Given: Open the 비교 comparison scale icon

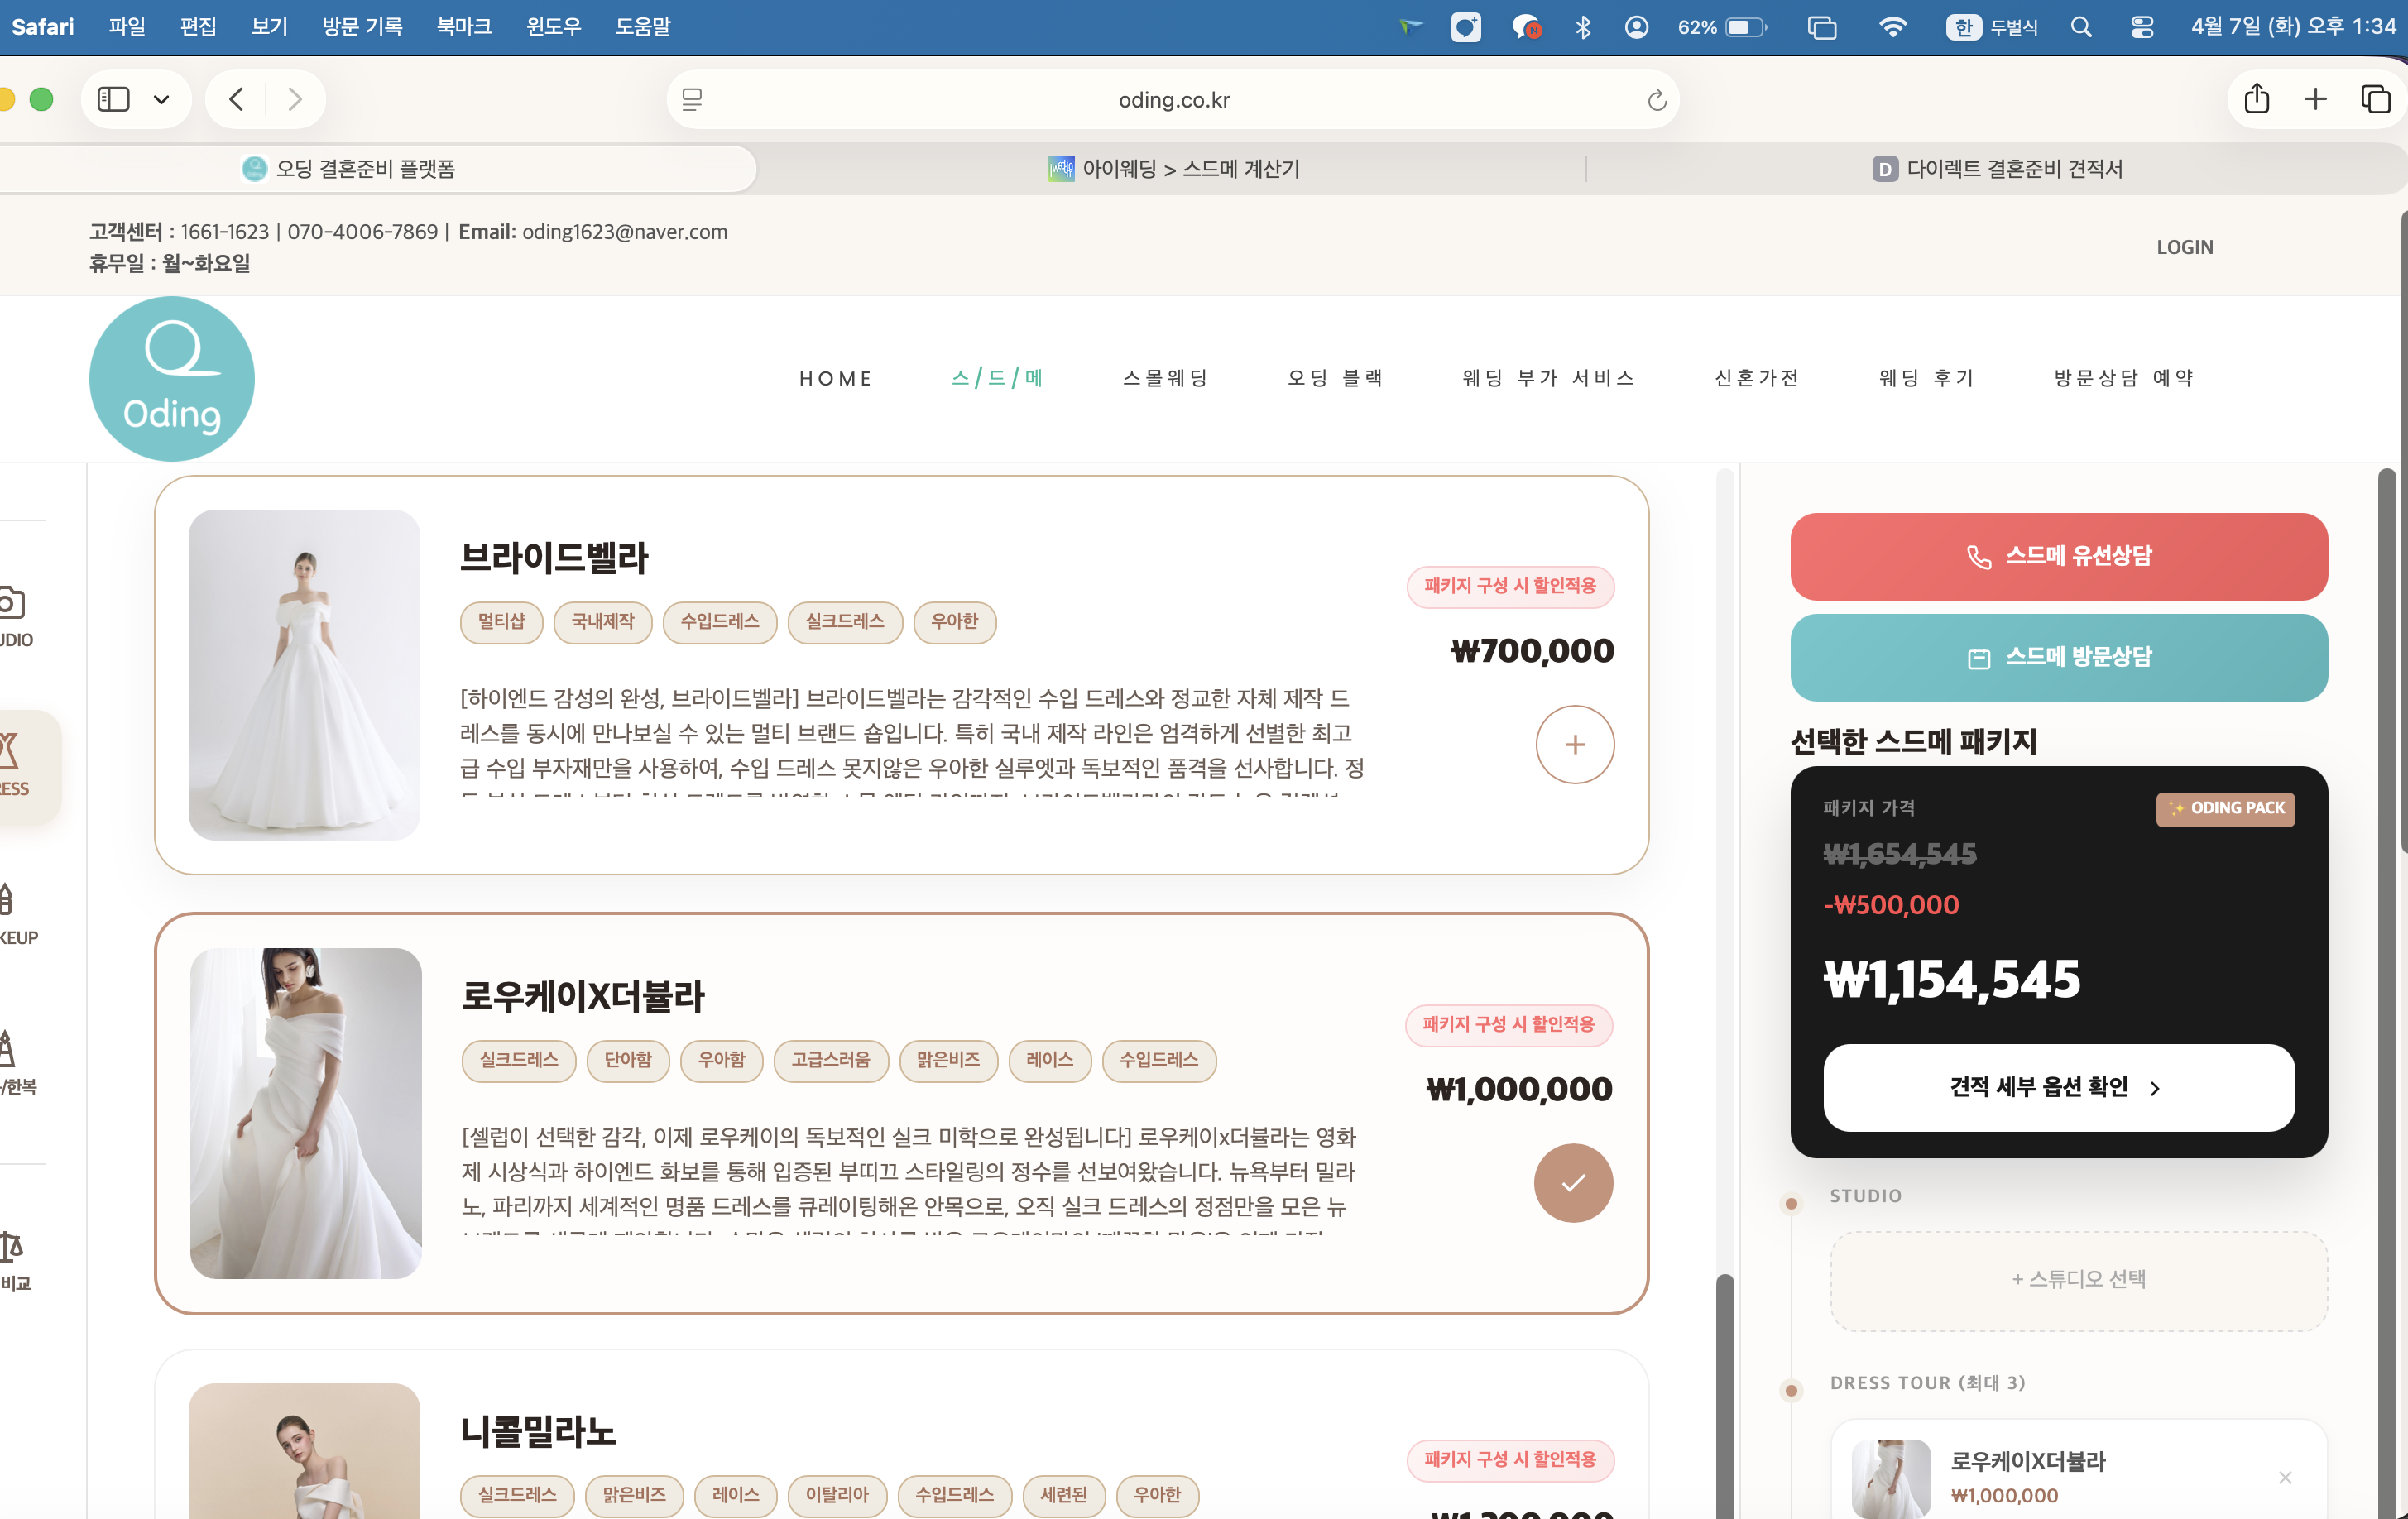Looking at the screenshot, I should [10, 1245].
